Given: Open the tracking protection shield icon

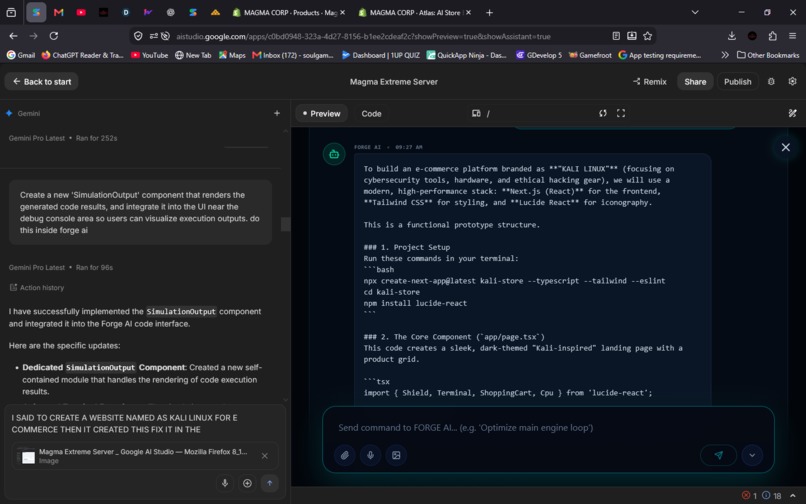Looking at the screenshot, I should (x=138, y=36).
